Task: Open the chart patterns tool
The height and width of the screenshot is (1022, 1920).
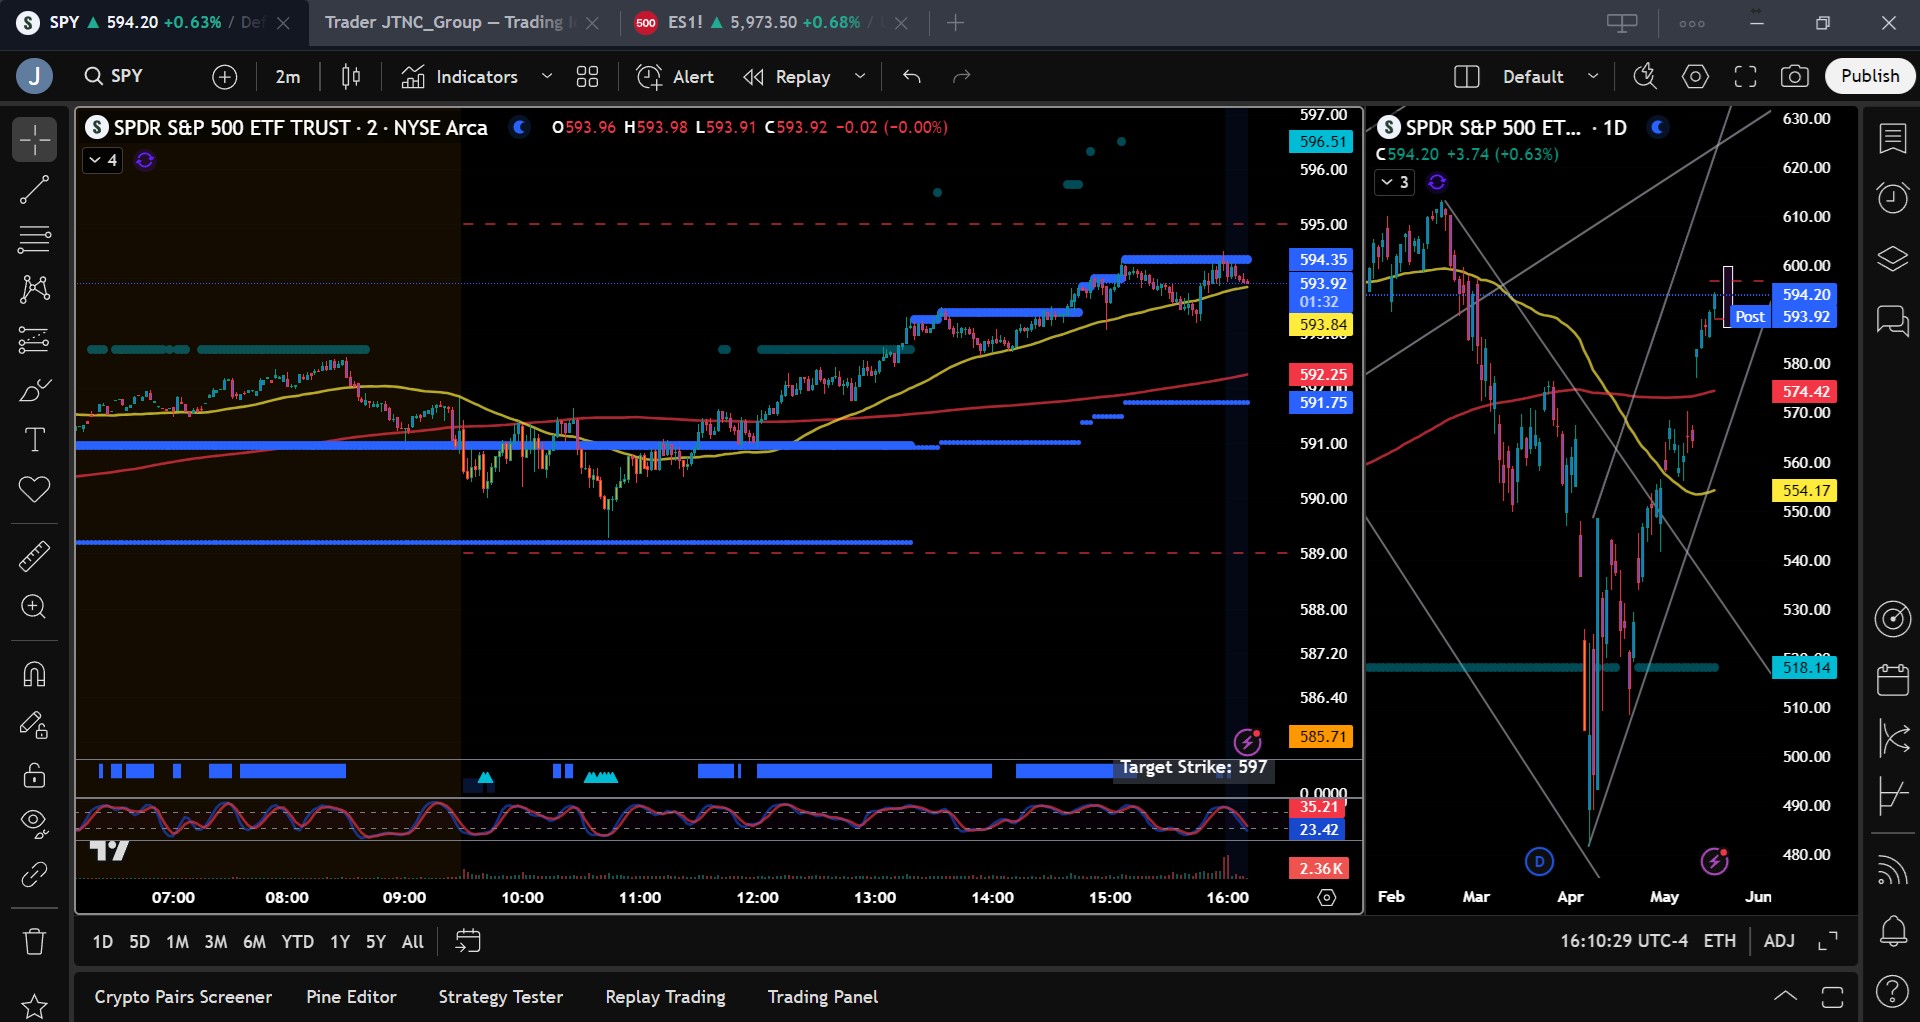Action: (34, 289)
